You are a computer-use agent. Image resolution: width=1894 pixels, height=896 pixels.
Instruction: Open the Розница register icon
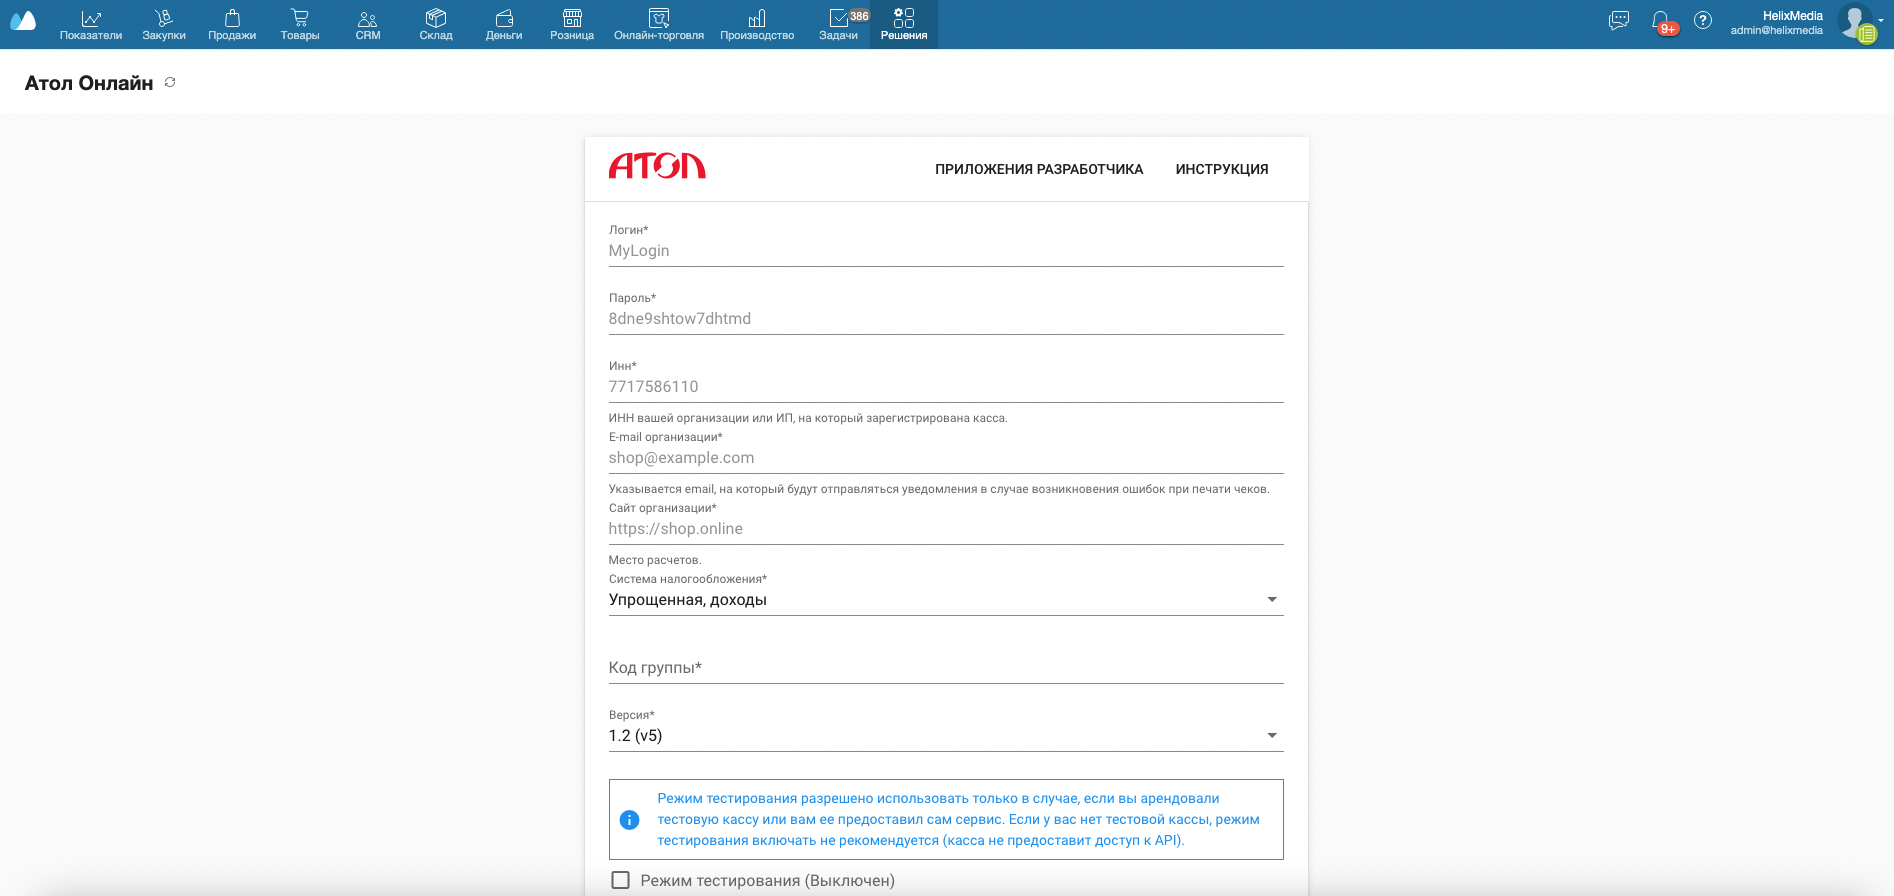pyautogui.click(x=572, y=18)
